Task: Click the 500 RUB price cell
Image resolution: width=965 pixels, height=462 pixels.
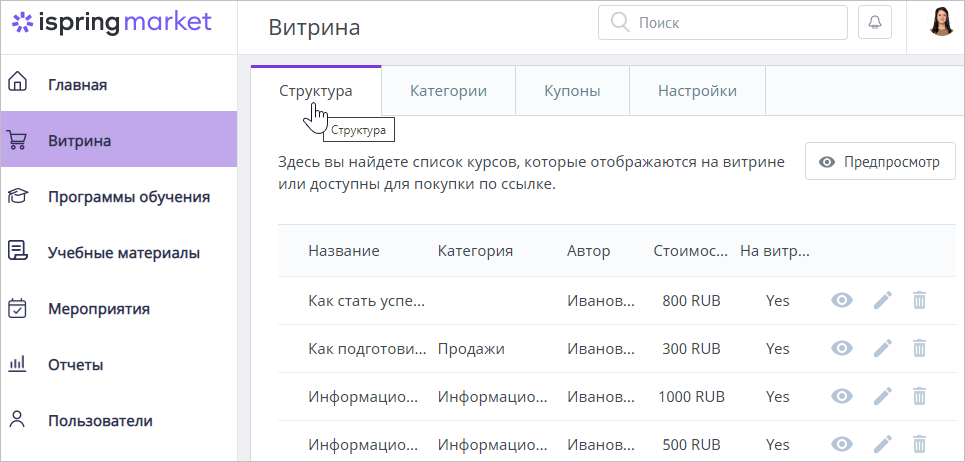Action: [691, 444]
